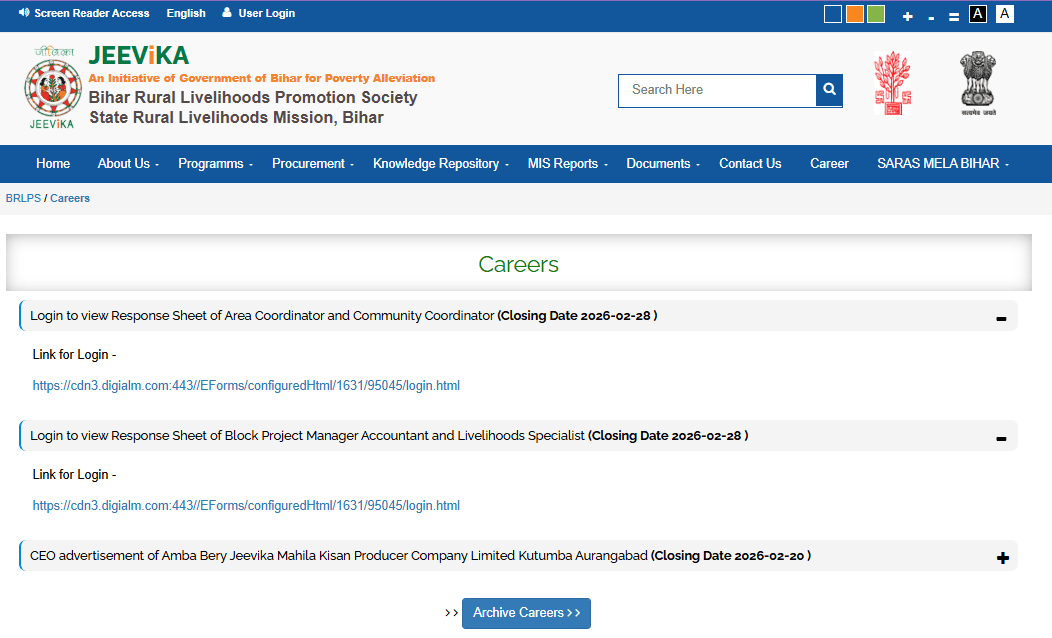Turn on Screen Reader Access
The height and width of the screenshot is (638, 1052).
[84, 13]
